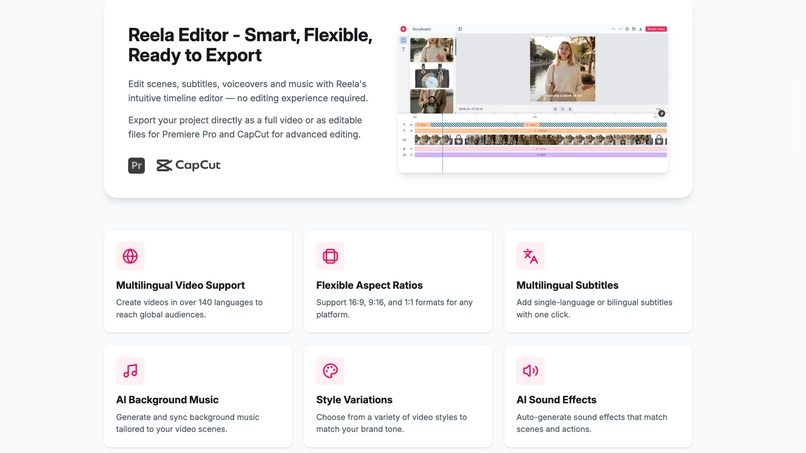This screenshot has width=806, height=453.
Task: Select the first storyboard thumbnail of the woman
Action: pos(432,50)
